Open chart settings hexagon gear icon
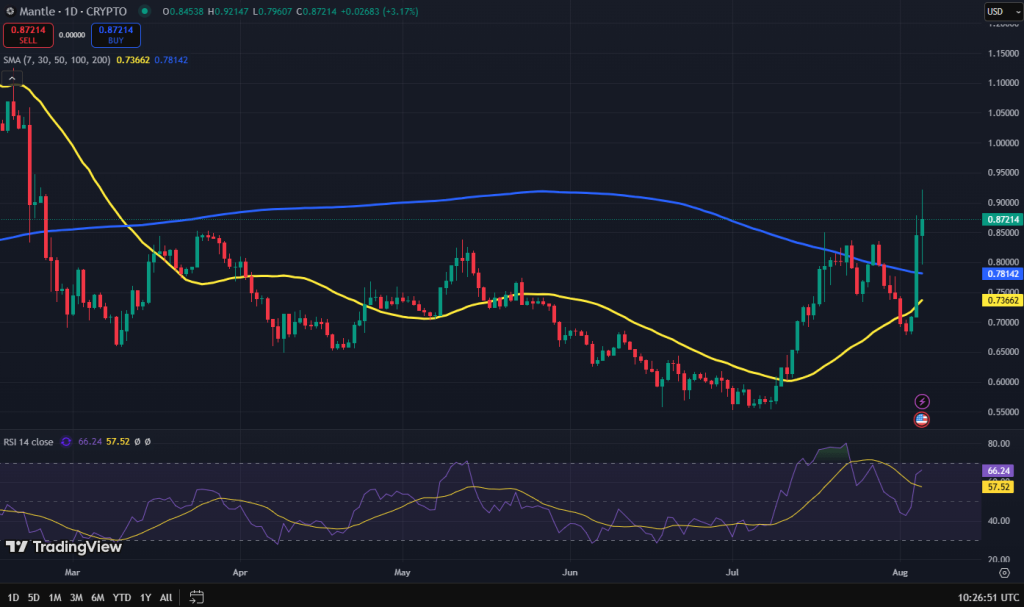This screenshot has width=1024, height=607. [1004, 572]
